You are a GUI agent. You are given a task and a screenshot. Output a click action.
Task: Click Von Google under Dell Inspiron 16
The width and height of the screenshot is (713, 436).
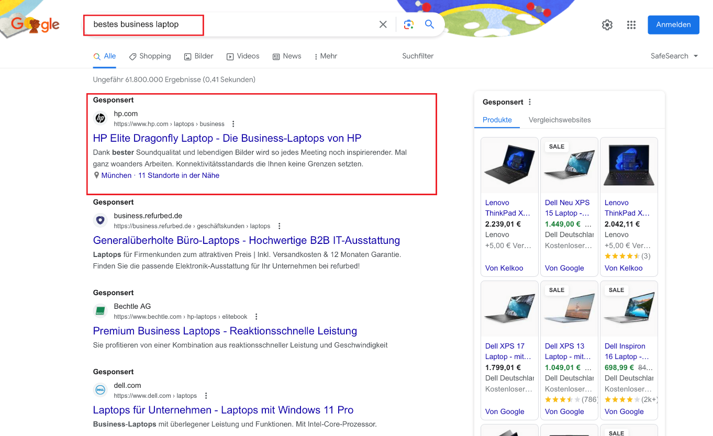[624, 411]
